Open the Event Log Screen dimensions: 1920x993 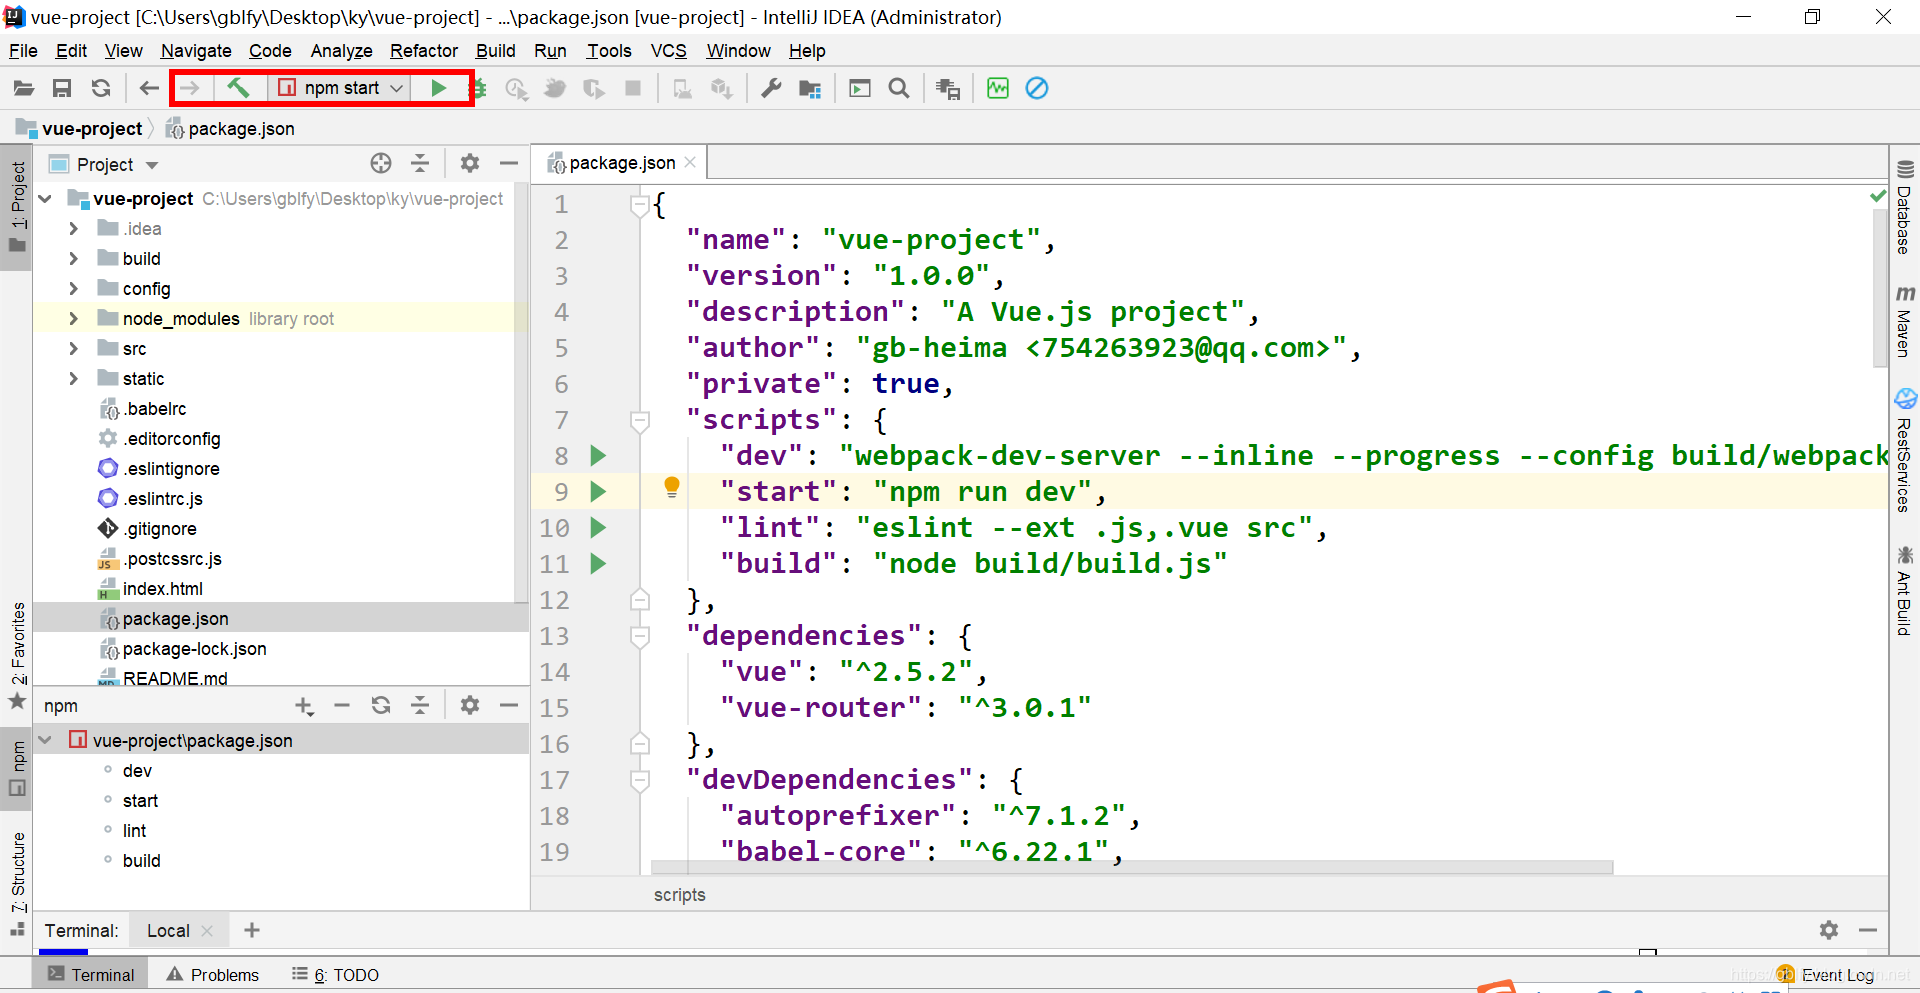(1826, 975)
